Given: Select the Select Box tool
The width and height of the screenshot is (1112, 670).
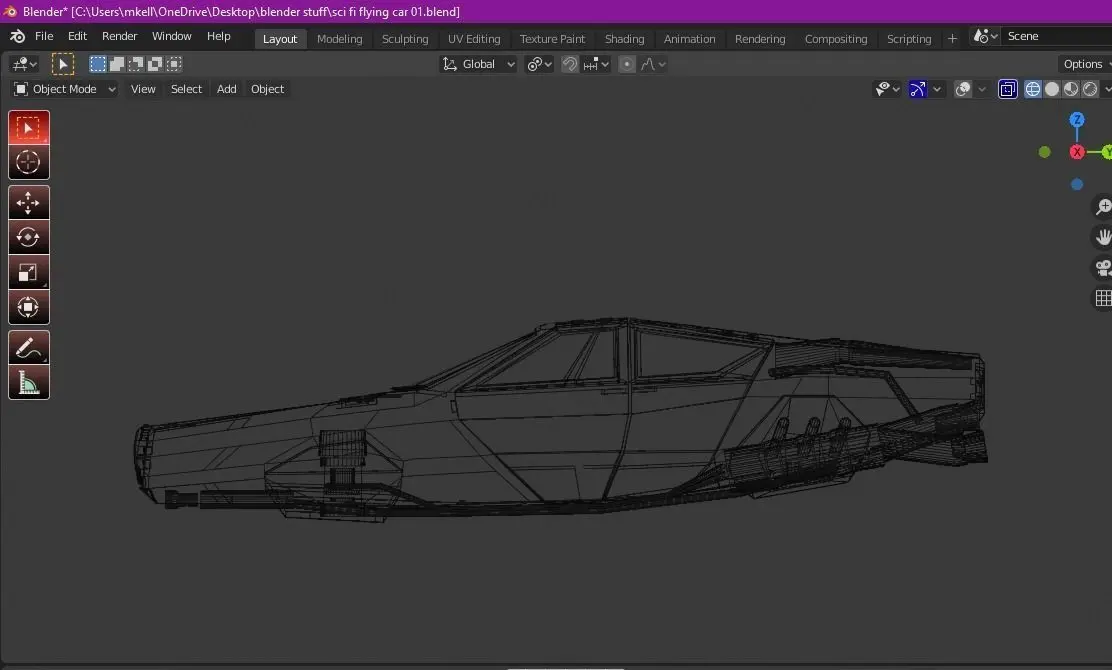Looking at the screenshot, I should 28,128.
